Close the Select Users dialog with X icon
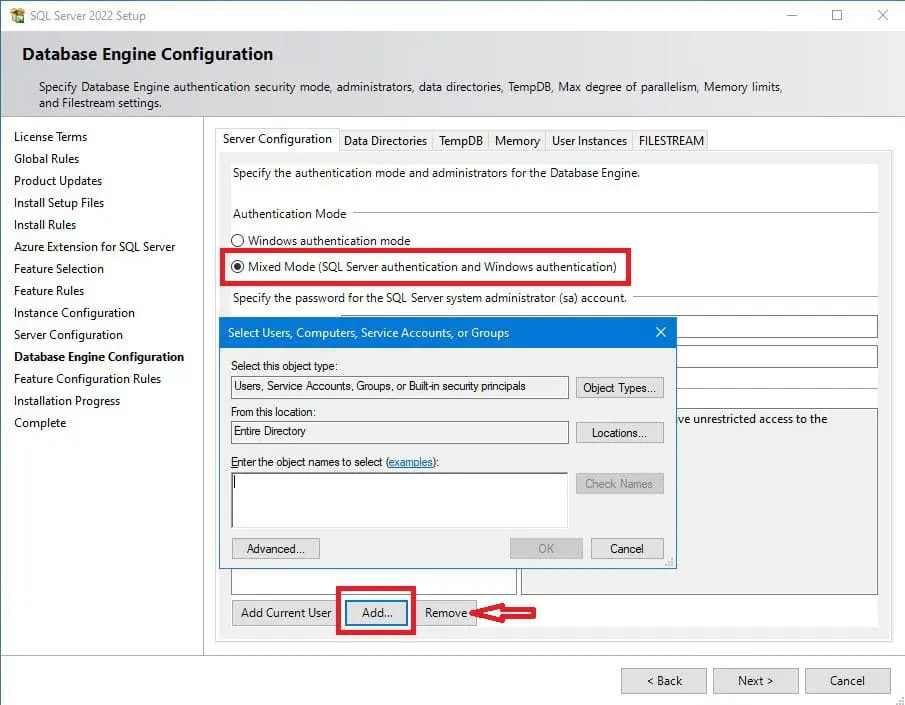 (660, 332)
